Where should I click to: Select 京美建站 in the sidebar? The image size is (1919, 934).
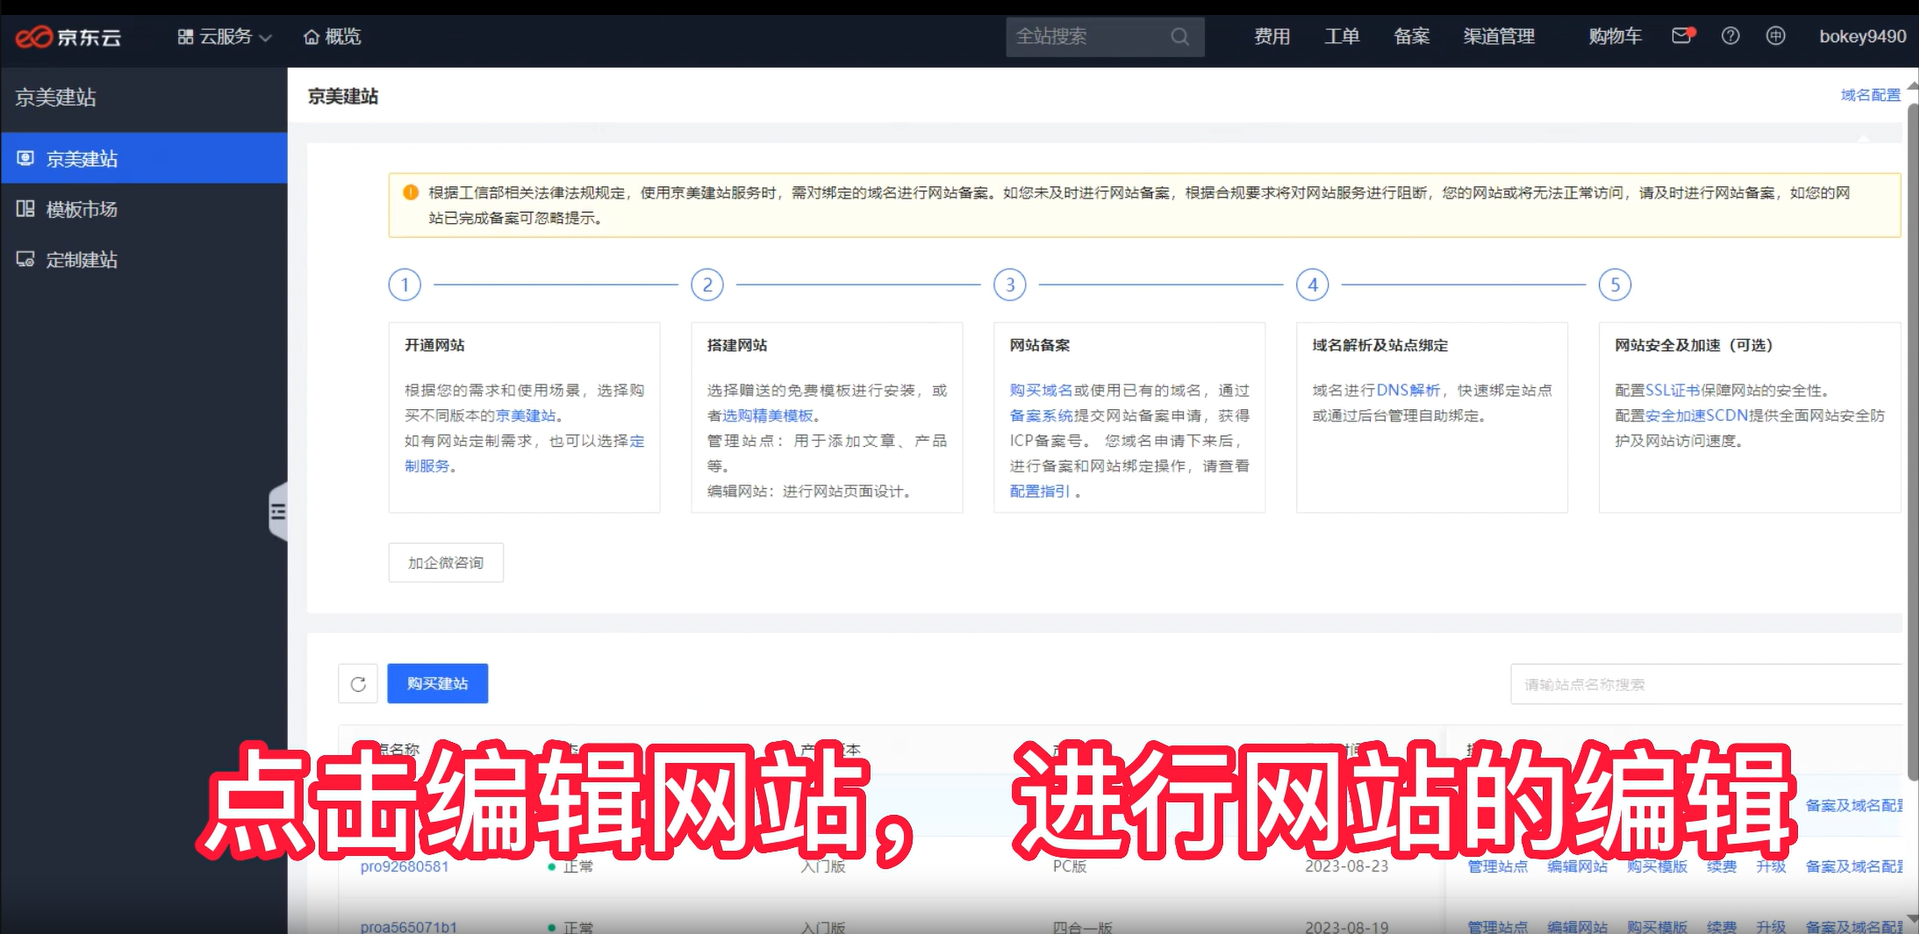(x=144, y=158)
